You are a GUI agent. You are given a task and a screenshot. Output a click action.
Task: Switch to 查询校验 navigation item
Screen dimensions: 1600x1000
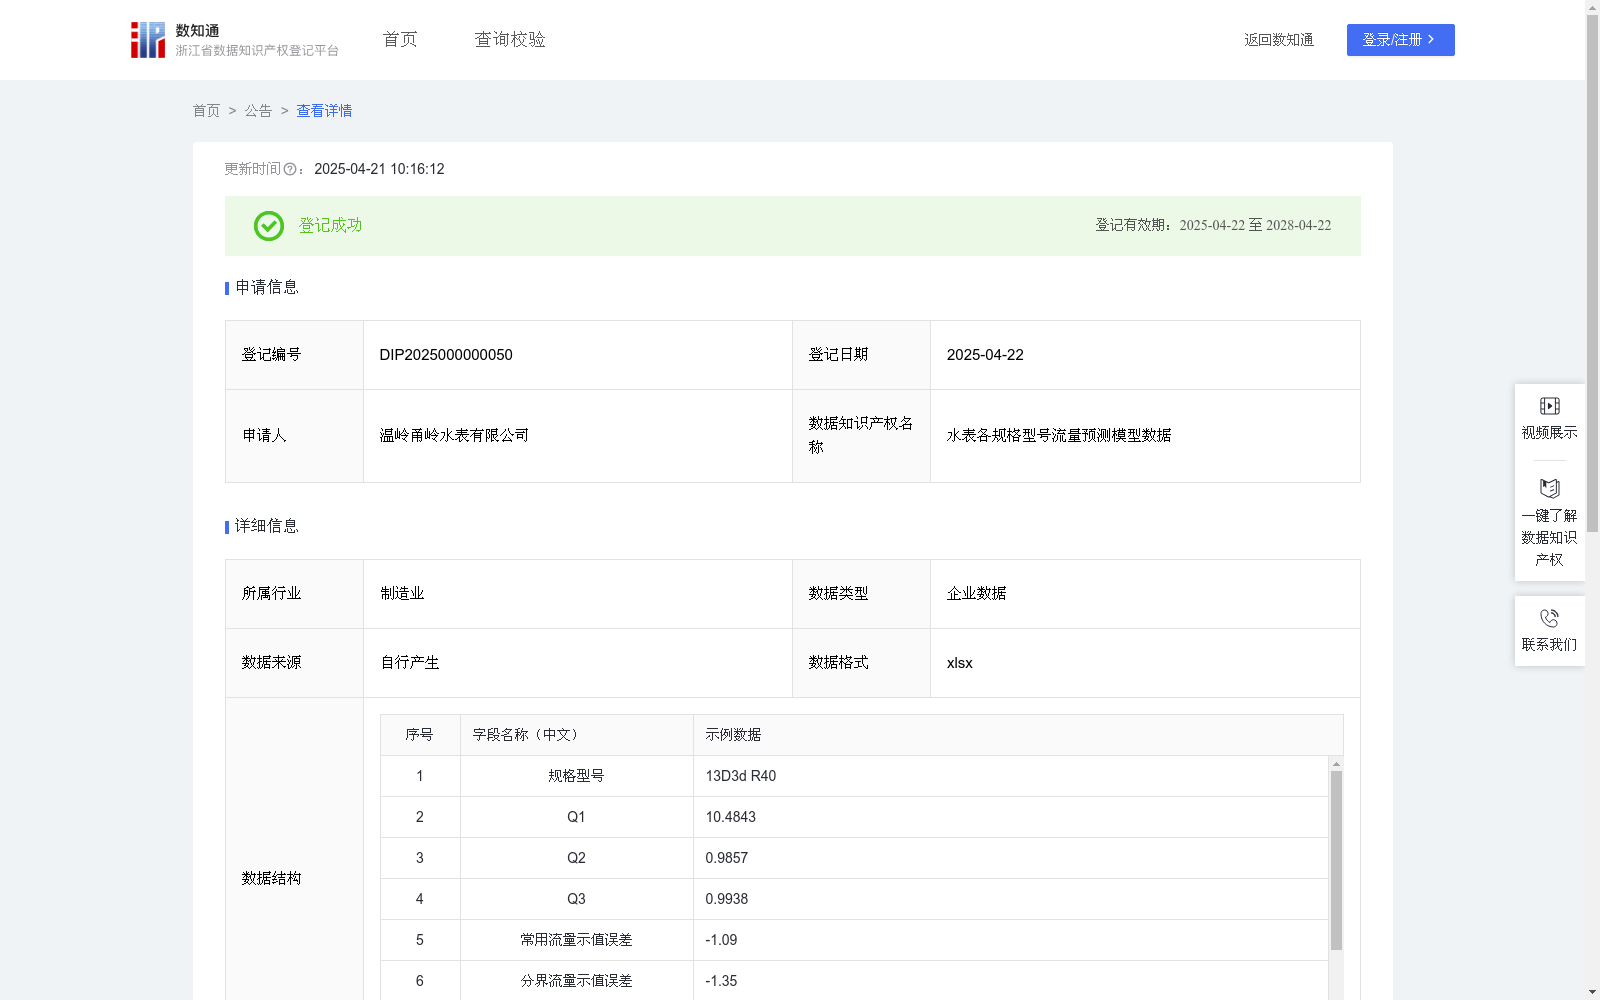point(509,39)
